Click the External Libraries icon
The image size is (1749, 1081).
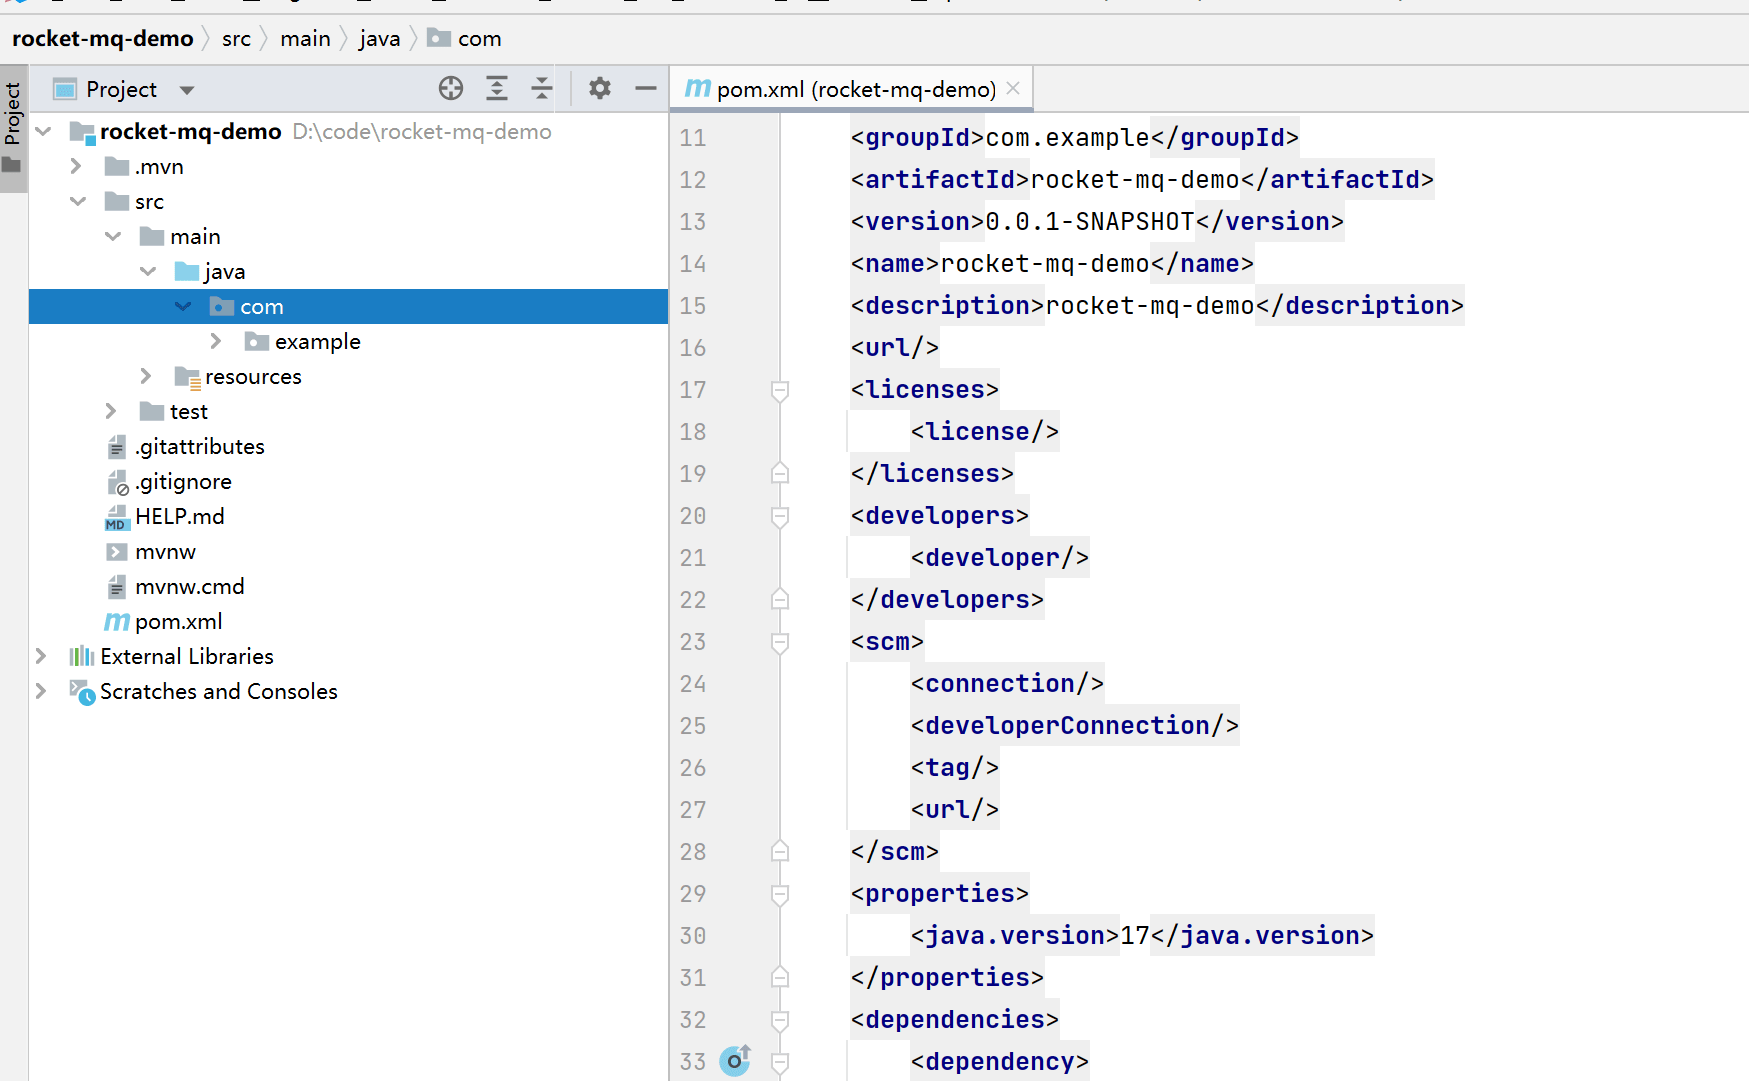point(82,656)
